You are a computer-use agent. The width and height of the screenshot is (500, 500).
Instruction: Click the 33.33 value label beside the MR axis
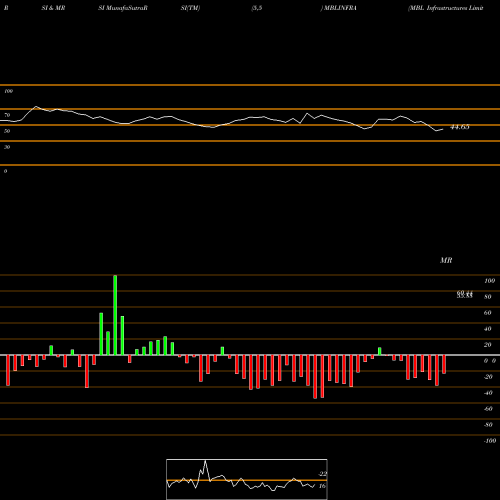pyautogui.click(x=465, y=295)
